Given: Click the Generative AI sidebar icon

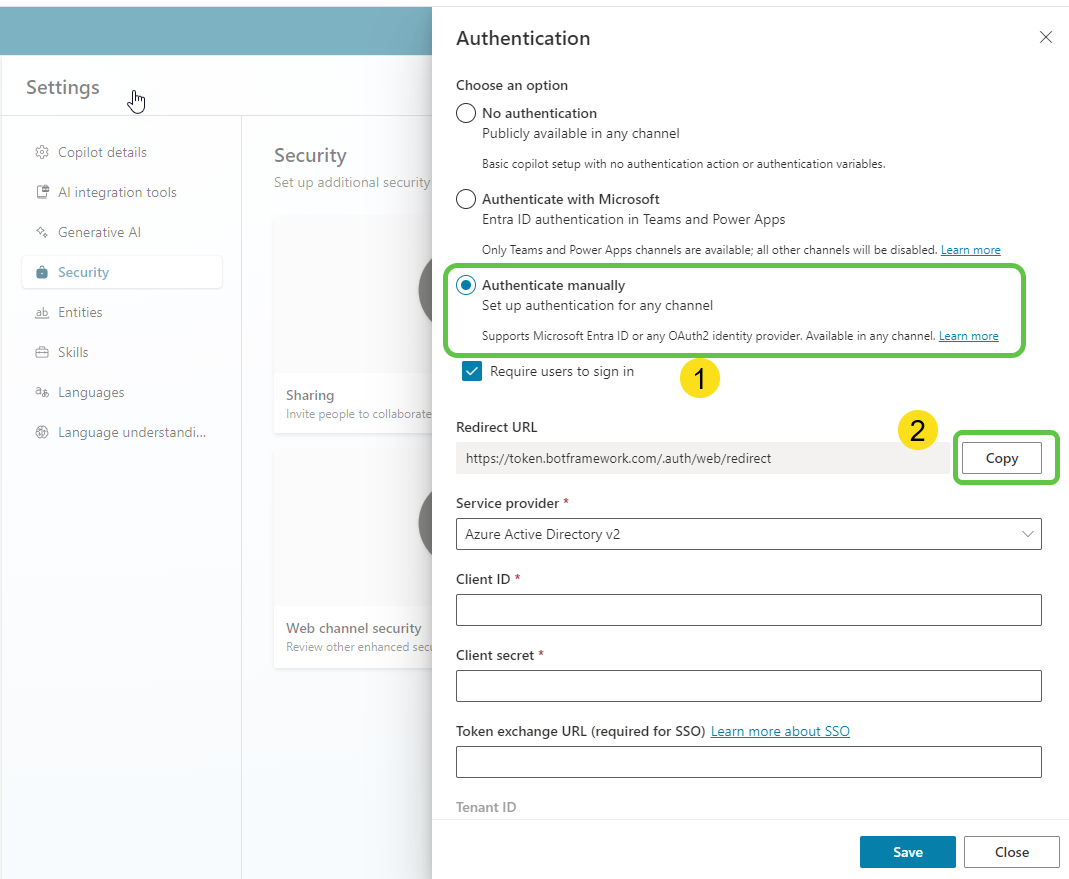Looking at the screenshot, I should pos(41,231).
